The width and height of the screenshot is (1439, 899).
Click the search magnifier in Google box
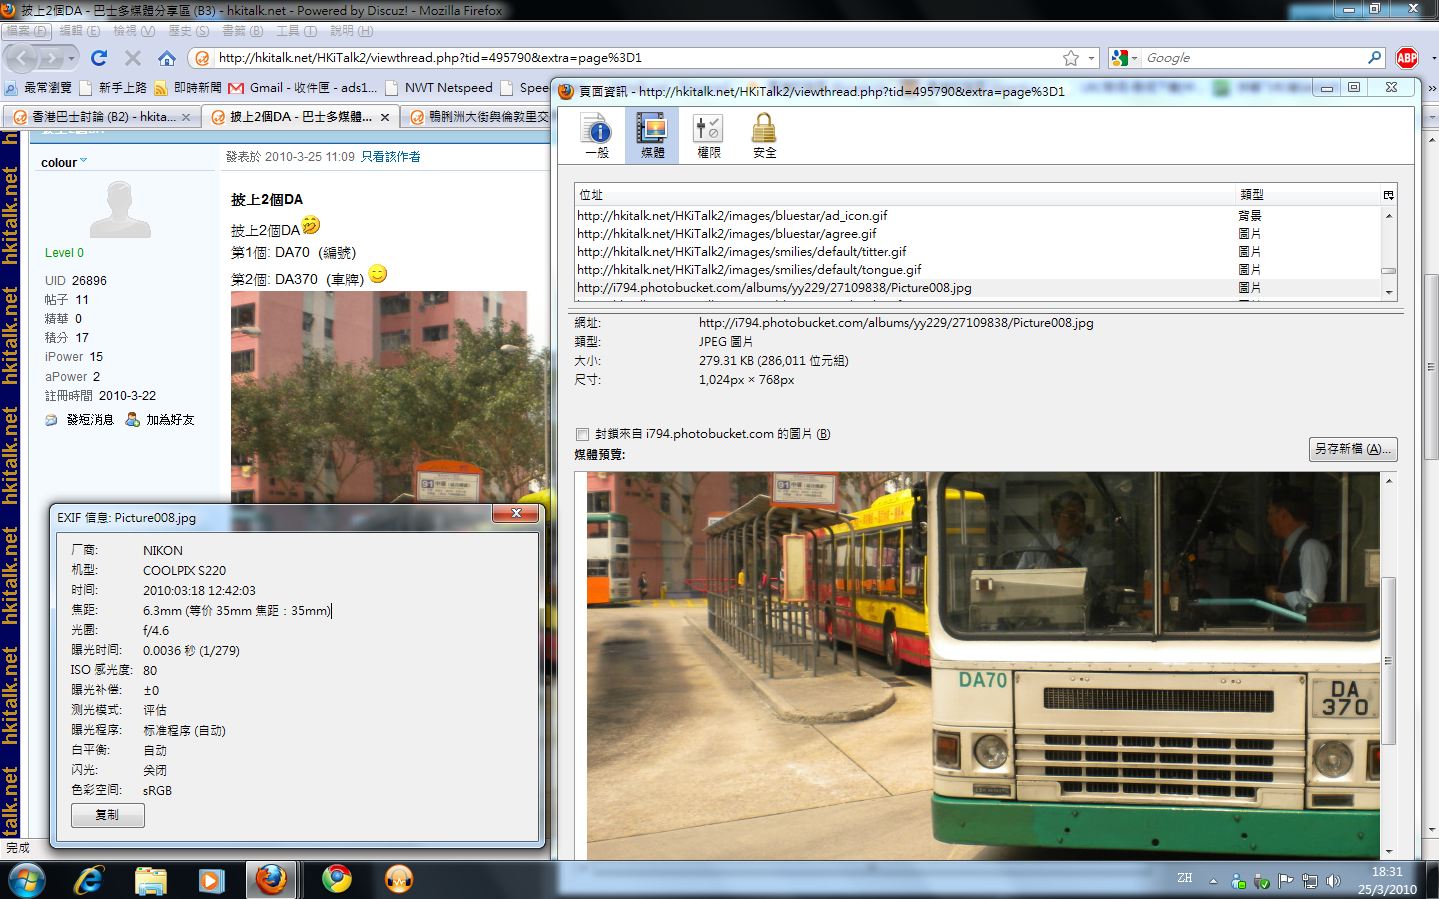pos(1375,58)
